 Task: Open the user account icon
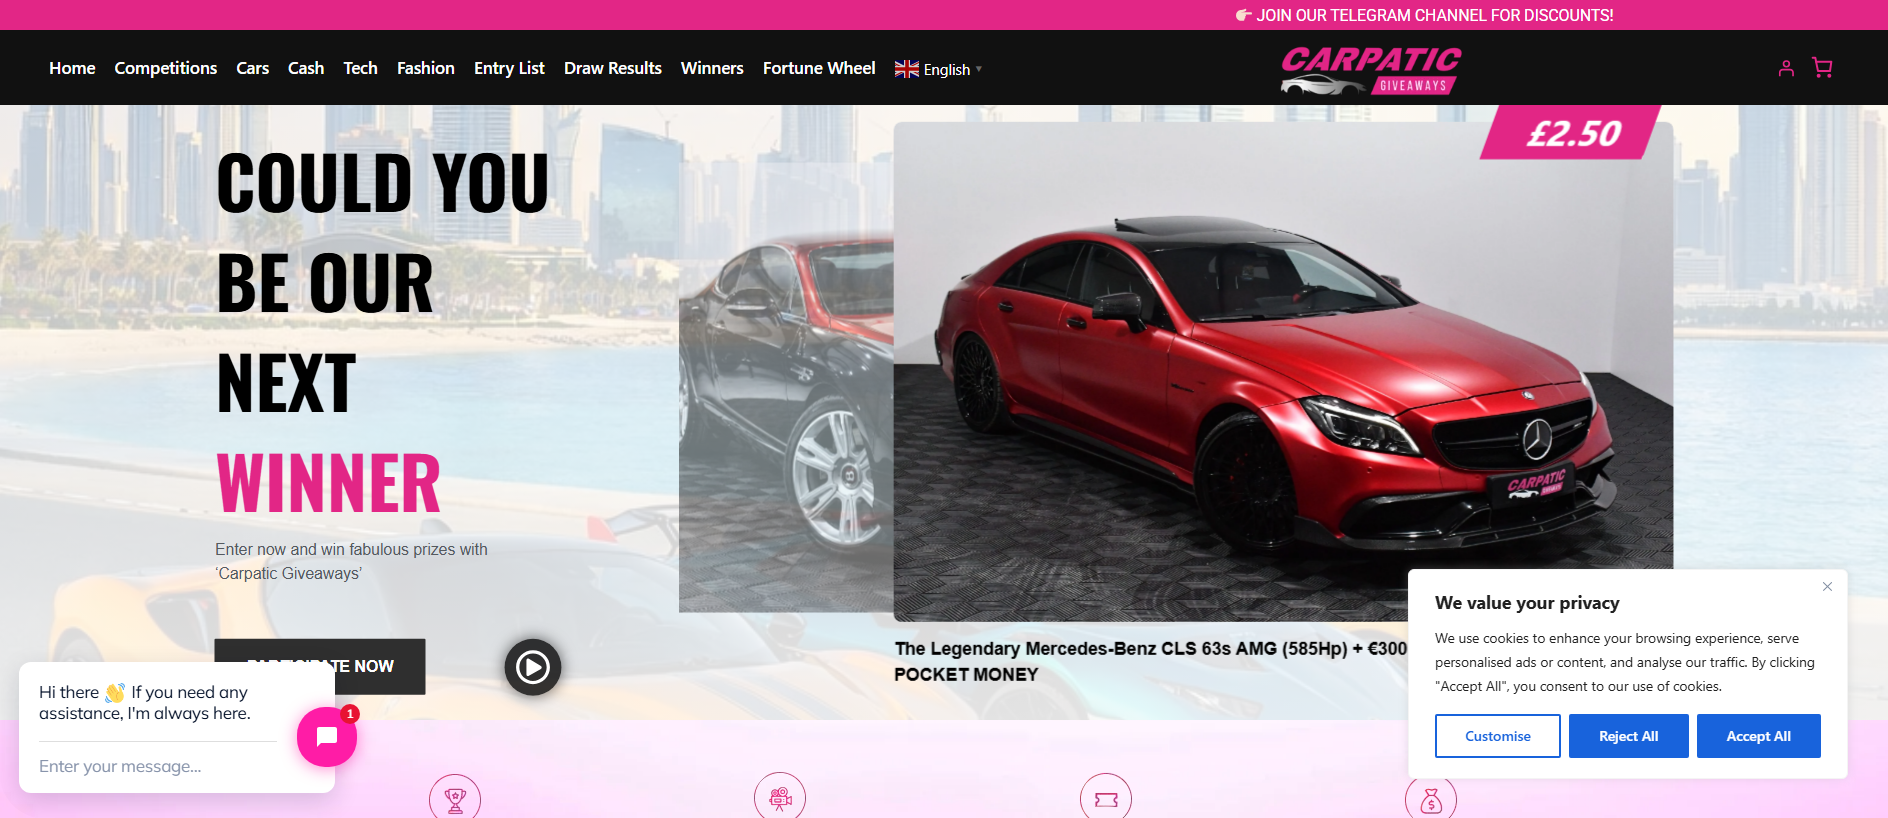[x=1786, y=68]
